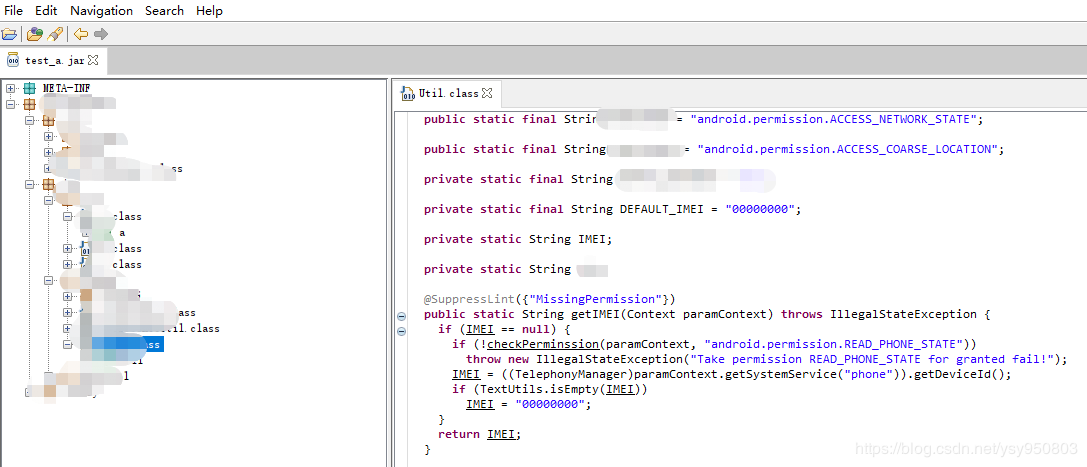The height and width of the screenshot is (467, 1087).
Task: Go back with the yellow arrow icon
Action: click(x=81, y=34)
